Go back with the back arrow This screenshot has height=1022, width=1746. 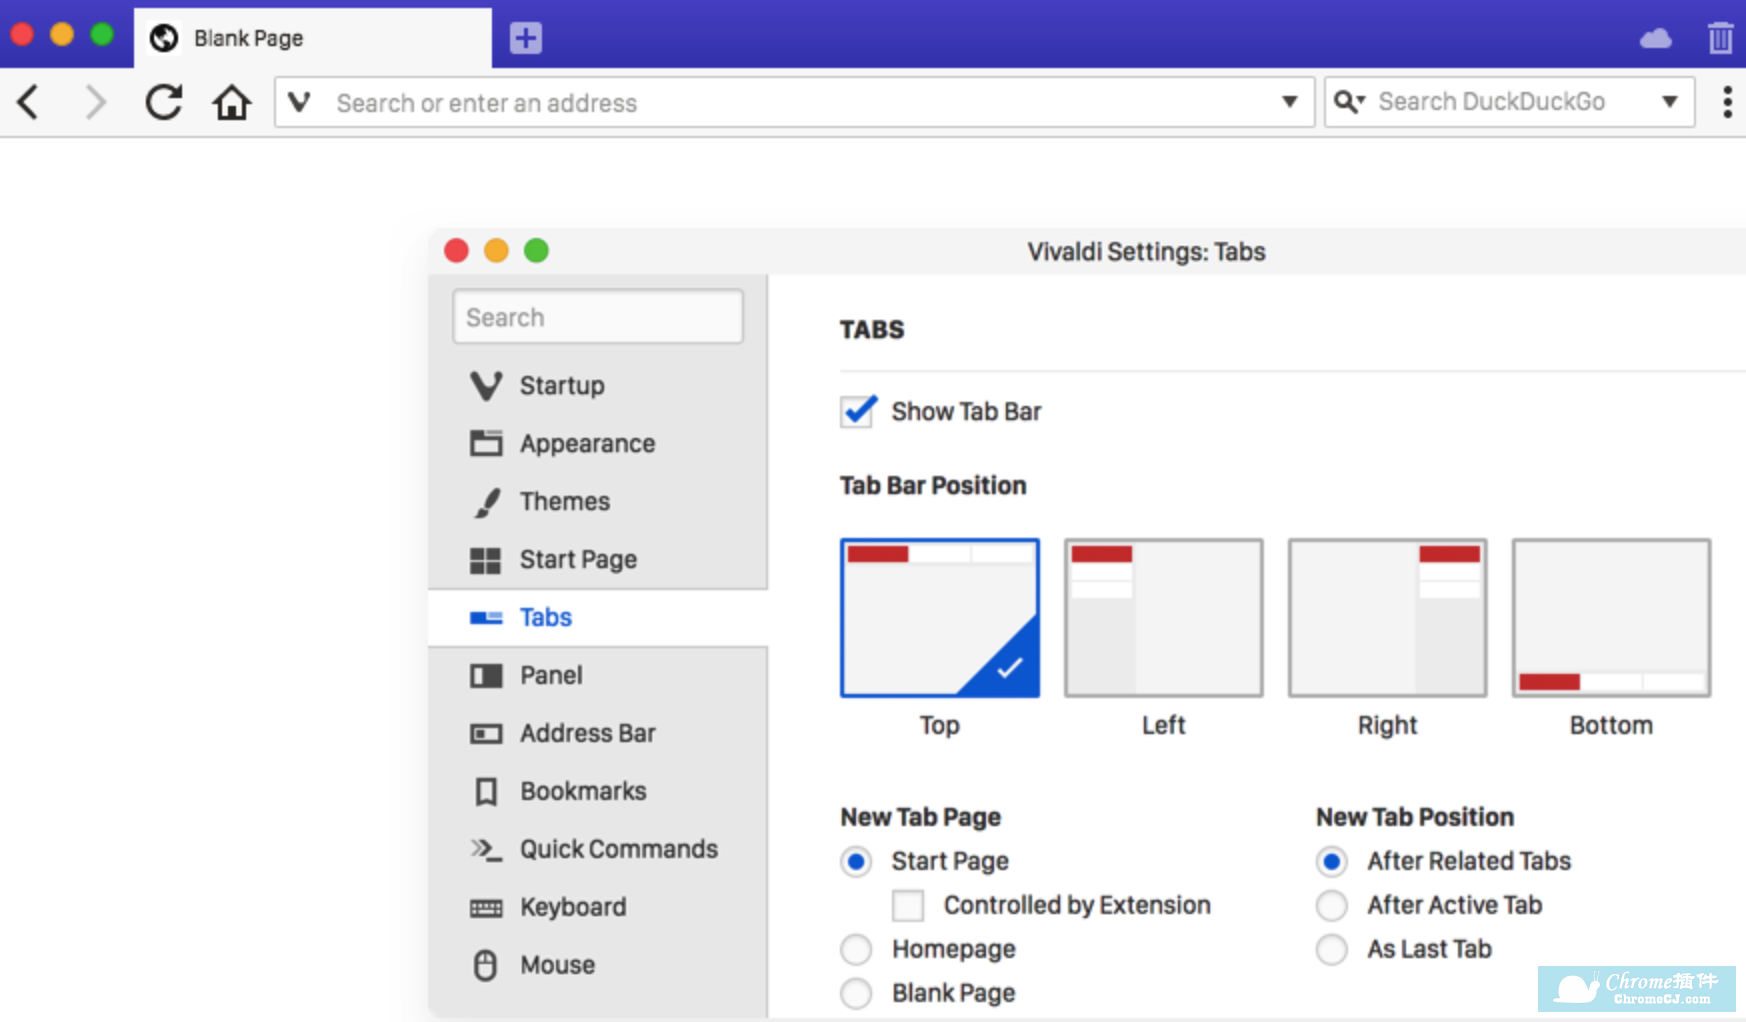[x=29, y=102]
